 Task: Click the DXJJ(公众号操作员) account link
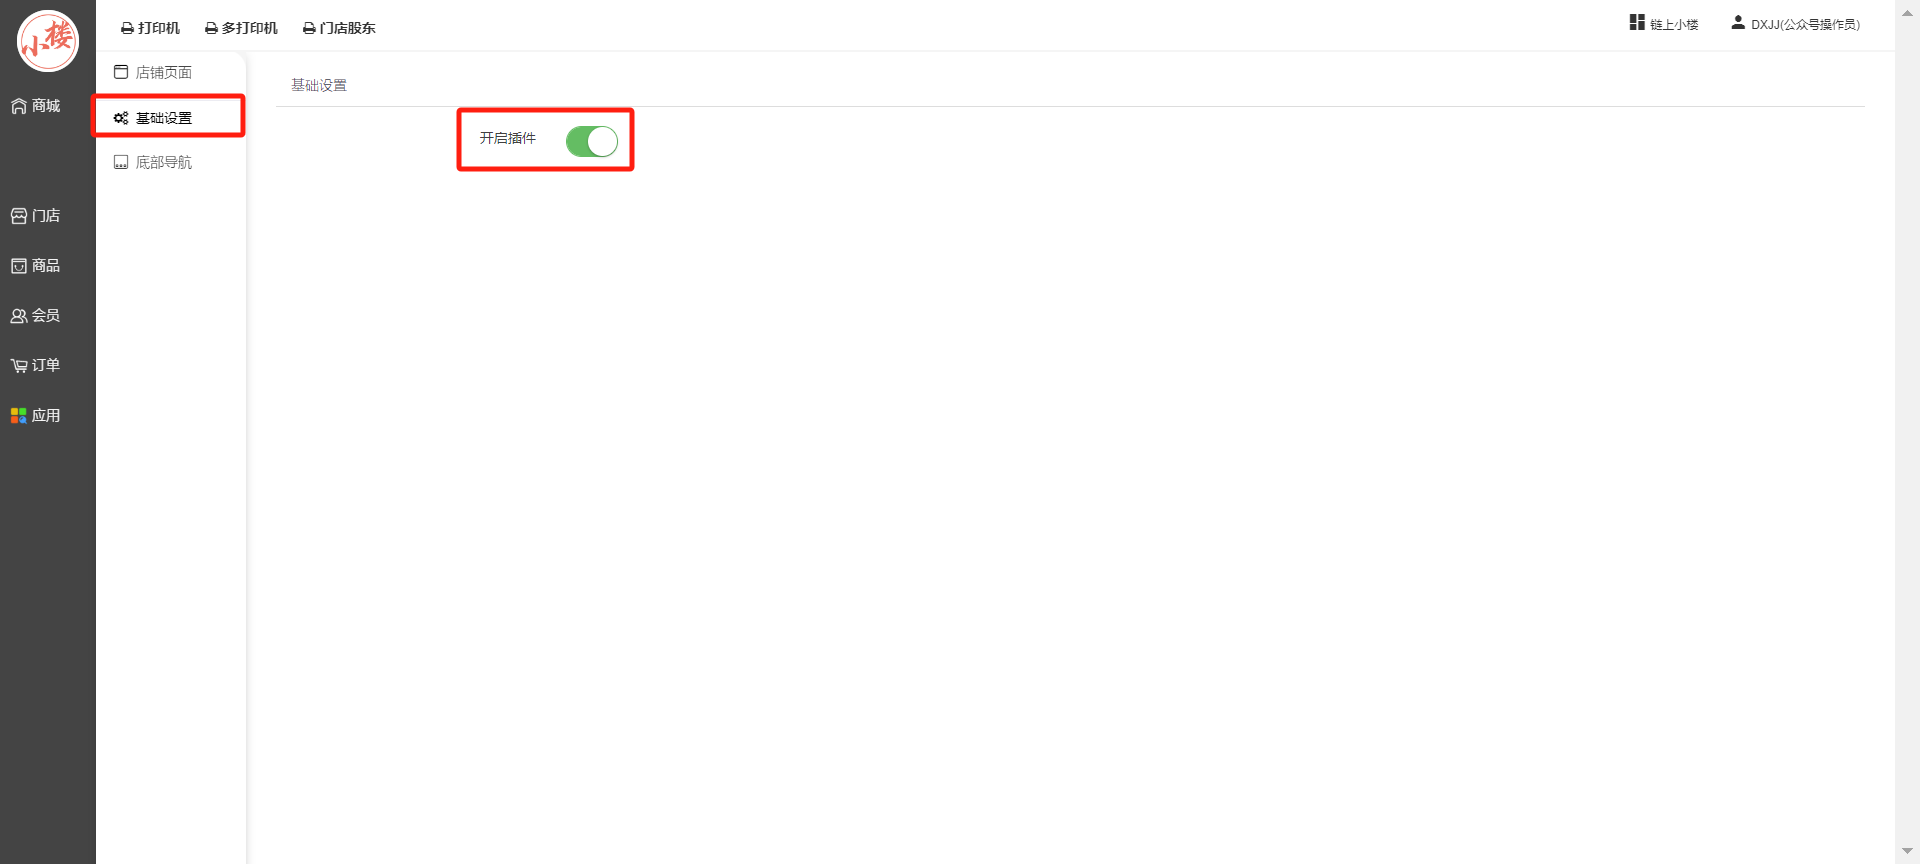[x=1805, y=25]
